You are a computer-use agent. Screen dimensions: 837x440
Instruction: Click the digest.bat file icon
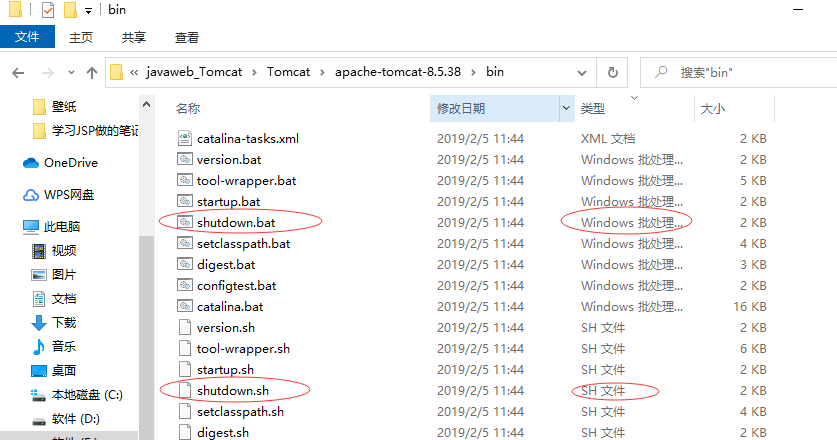click(x=185, y=264)
